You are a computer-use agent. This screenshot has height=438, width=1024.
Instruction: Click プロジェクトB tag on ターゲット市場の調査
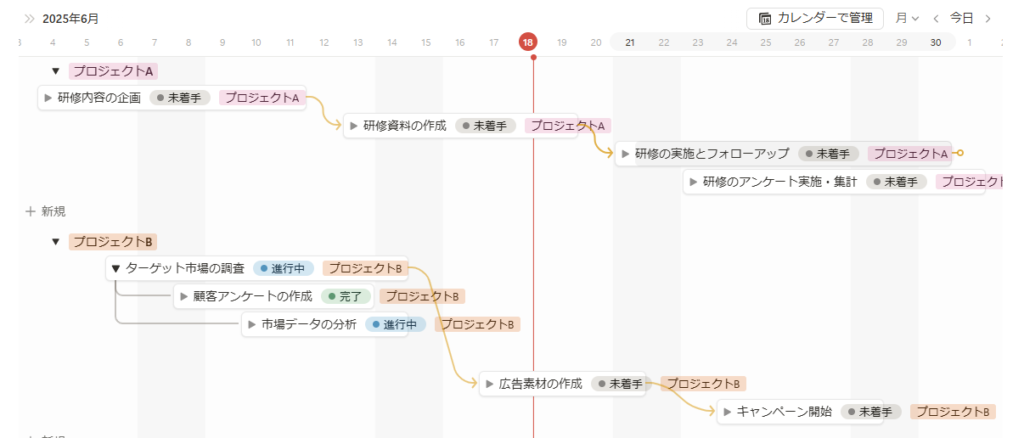[365, 268]
